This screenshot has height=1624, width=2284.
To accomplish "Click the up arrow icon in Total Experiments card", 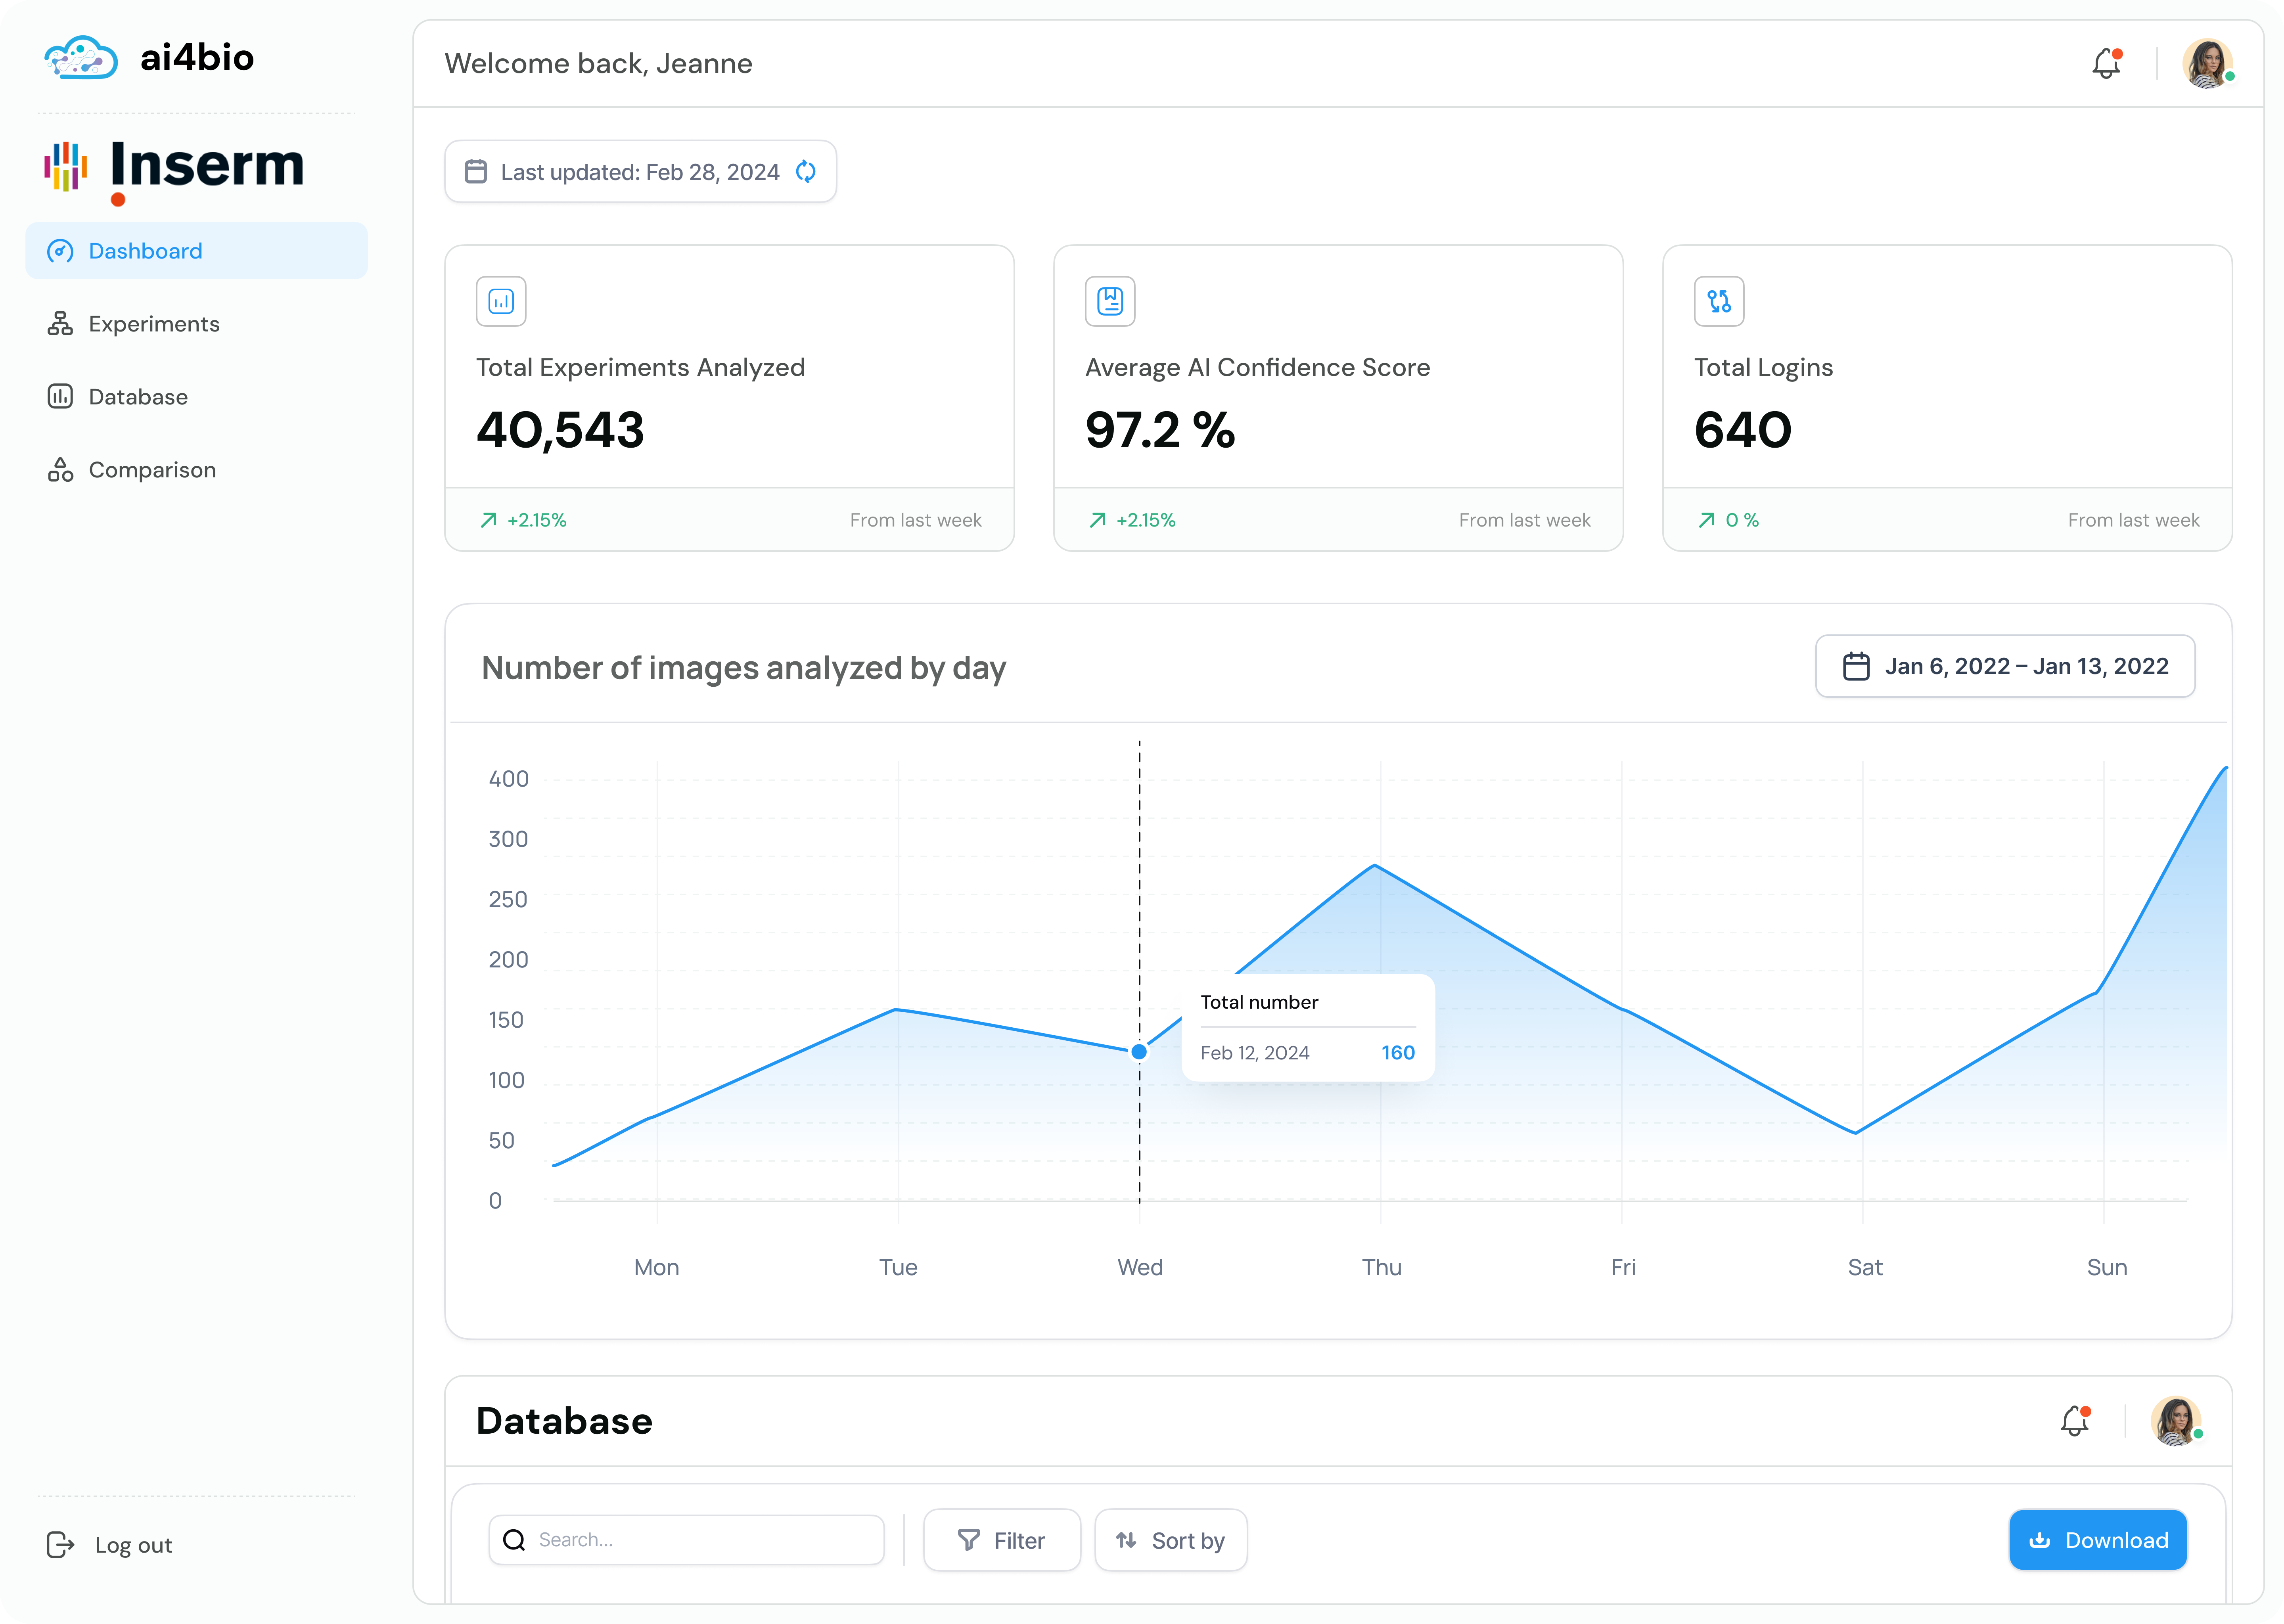I will pos(489,520).
